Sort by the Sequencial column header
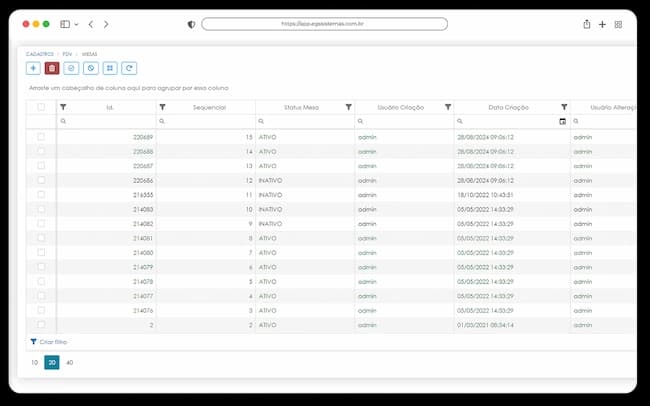Image resolution: width=650 pixels, height=406 pixels. 209,107
